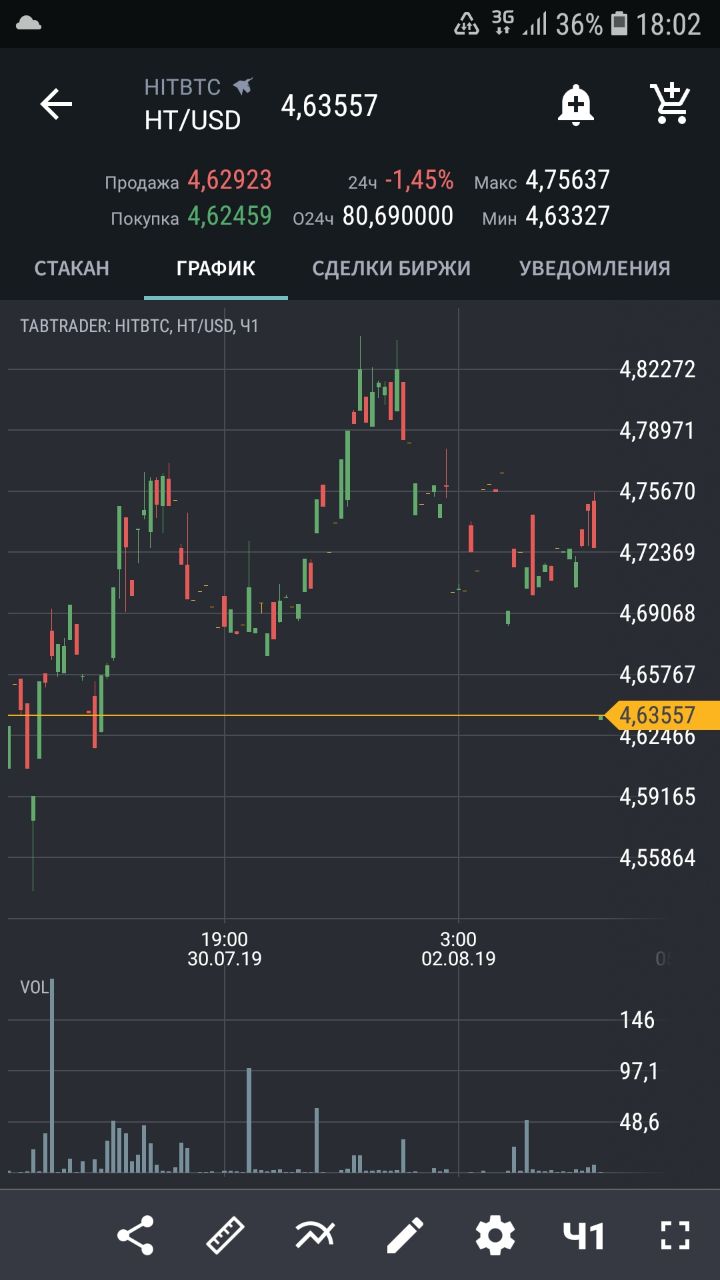Tap the Мин value 4,63327
Viewport: 720px width, 1280px height.
click(568, 216)
